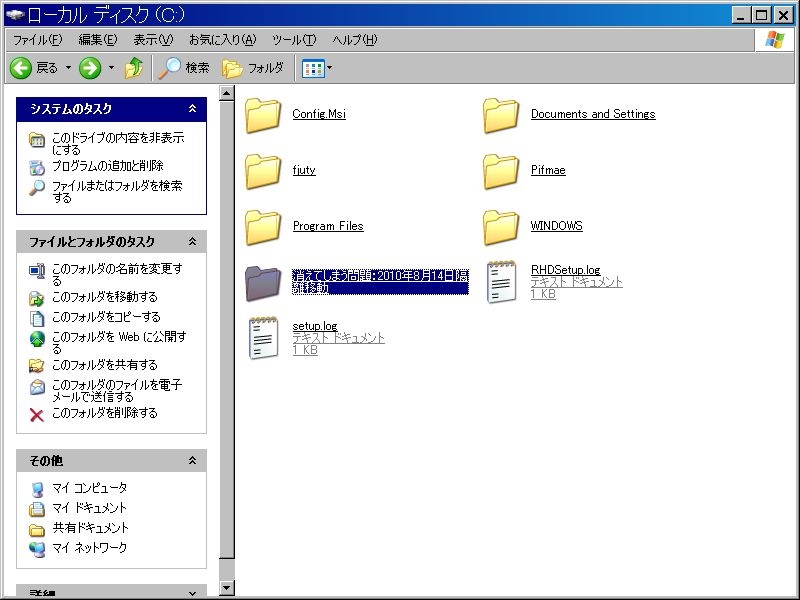Click このフォルダの名前を変更する link
Viewport: 800px width, 600px height.
pyautogui.click(x=117, y=274)
